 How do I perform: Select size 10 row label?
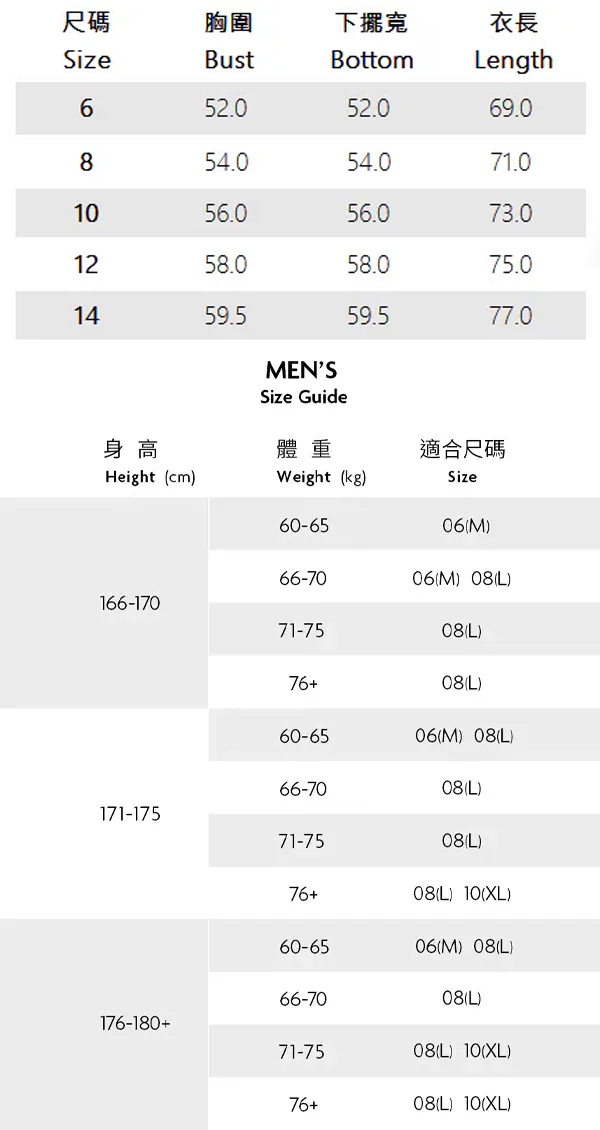86,213
